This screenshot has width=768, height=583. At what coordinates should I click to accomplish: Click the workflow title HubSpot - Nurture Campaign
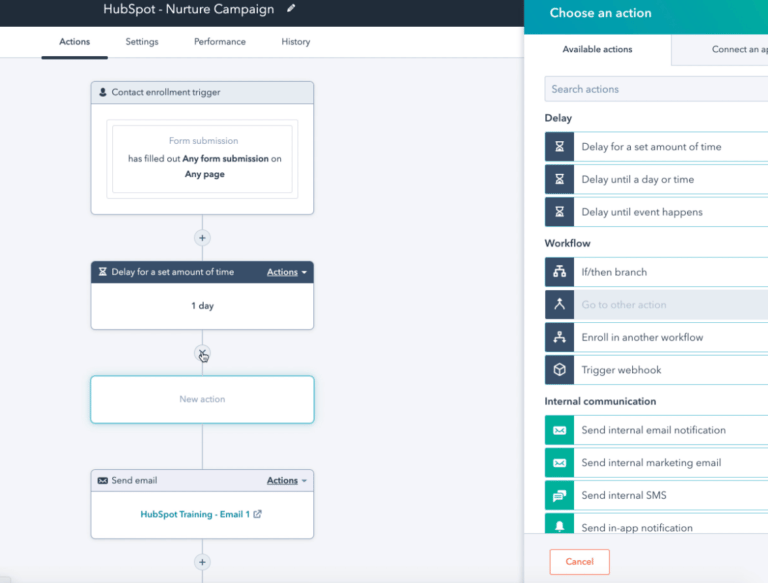(189, 9)
